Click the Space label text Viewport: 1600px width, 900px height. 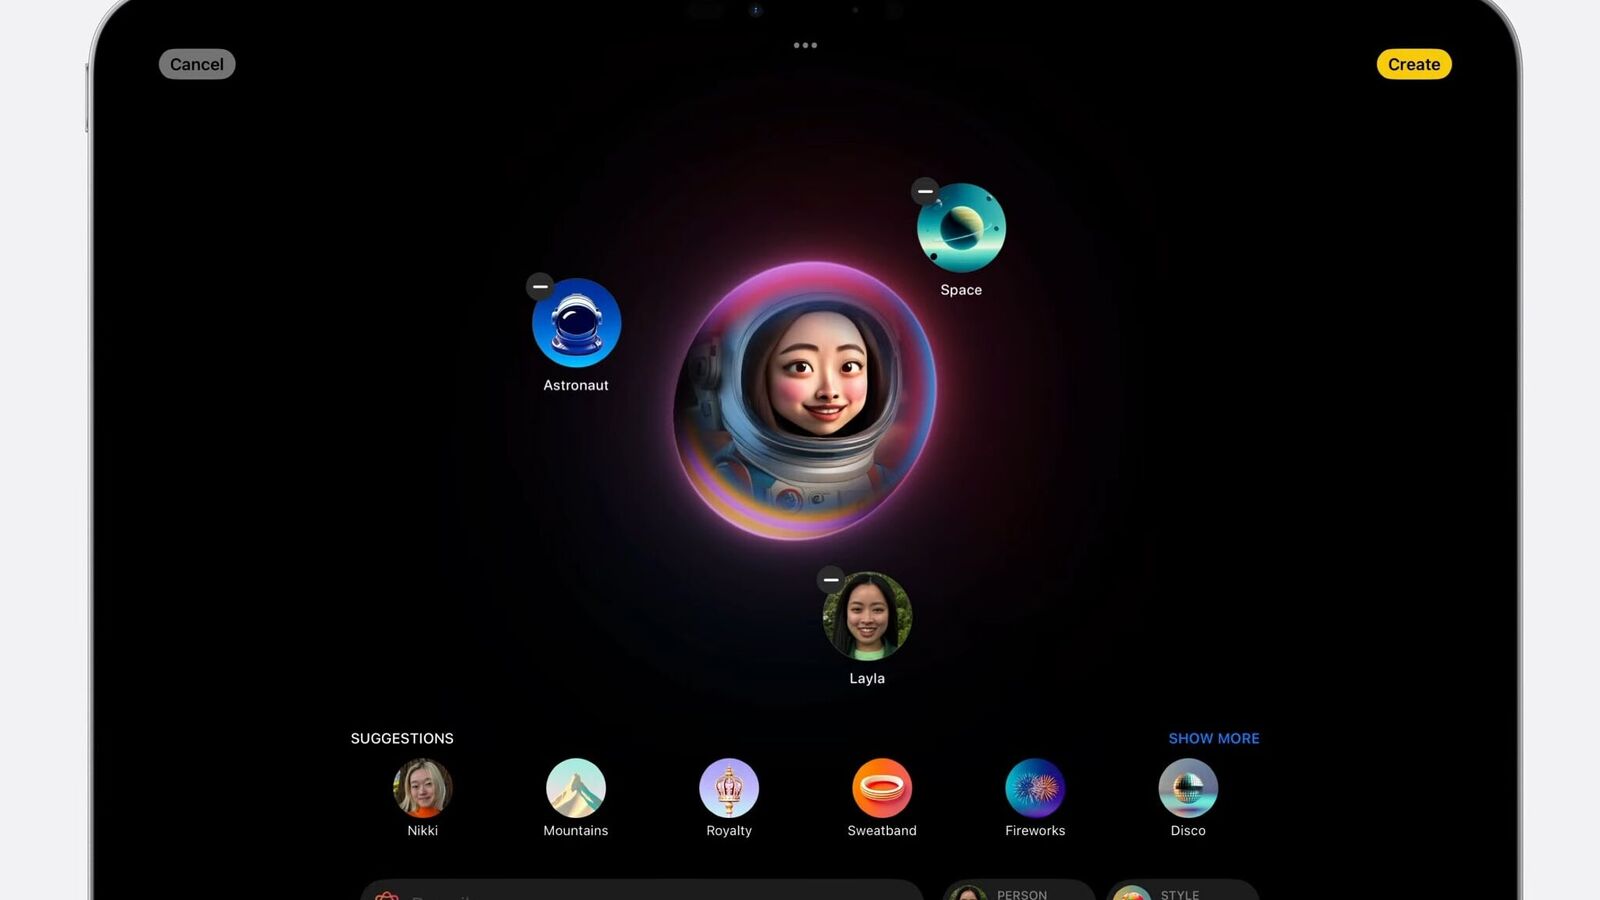point(961,290)
